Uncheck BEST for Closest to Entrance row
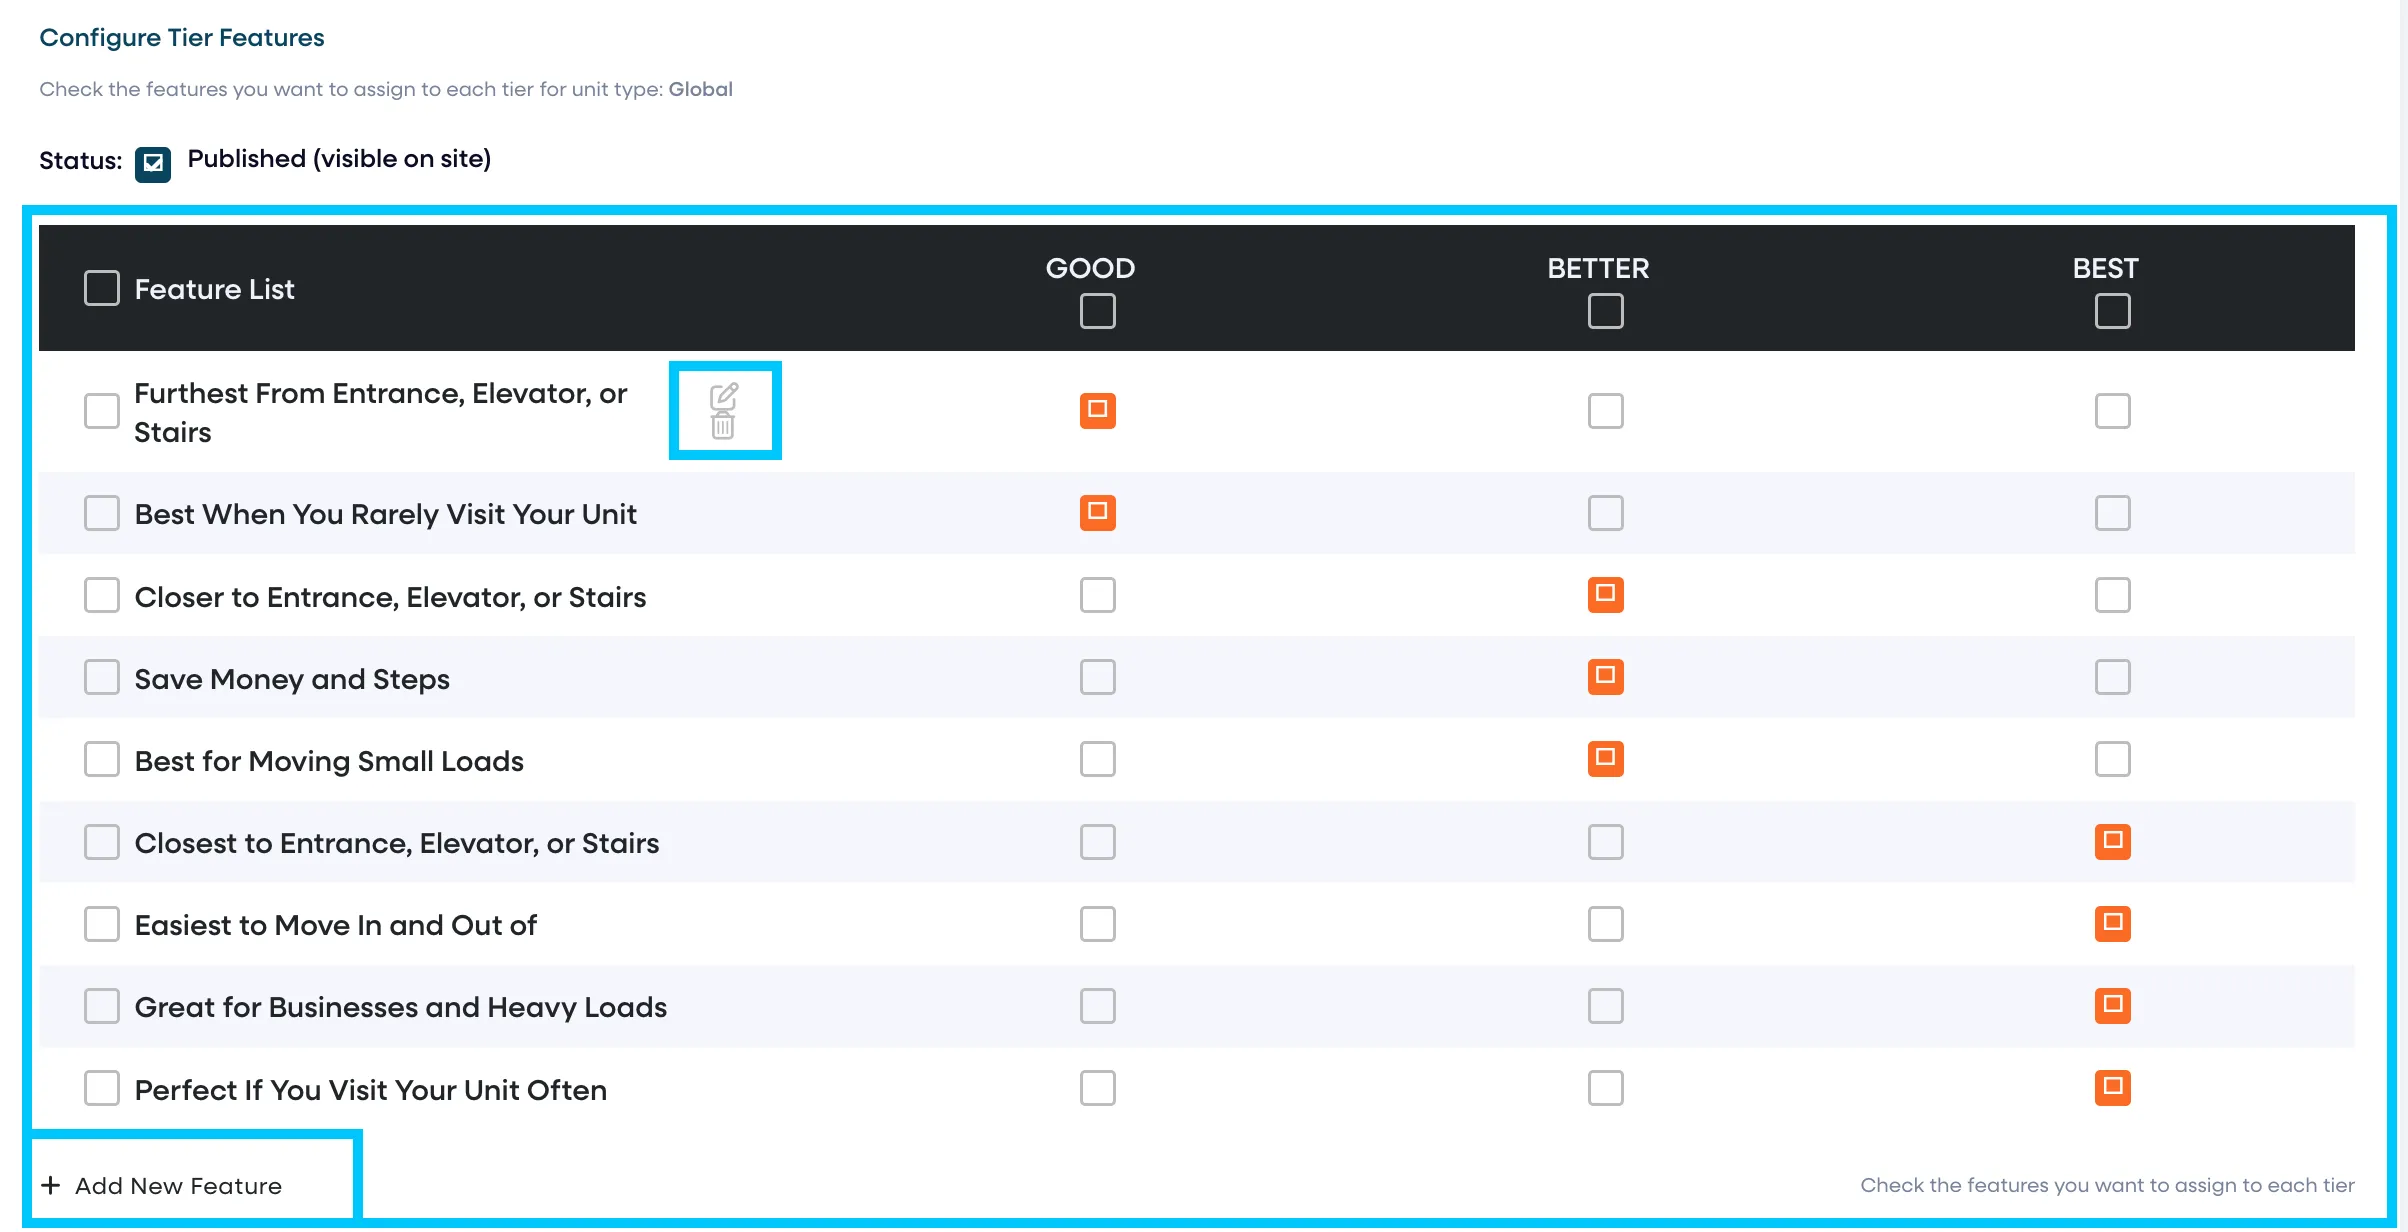 [x=2113, y=842]
